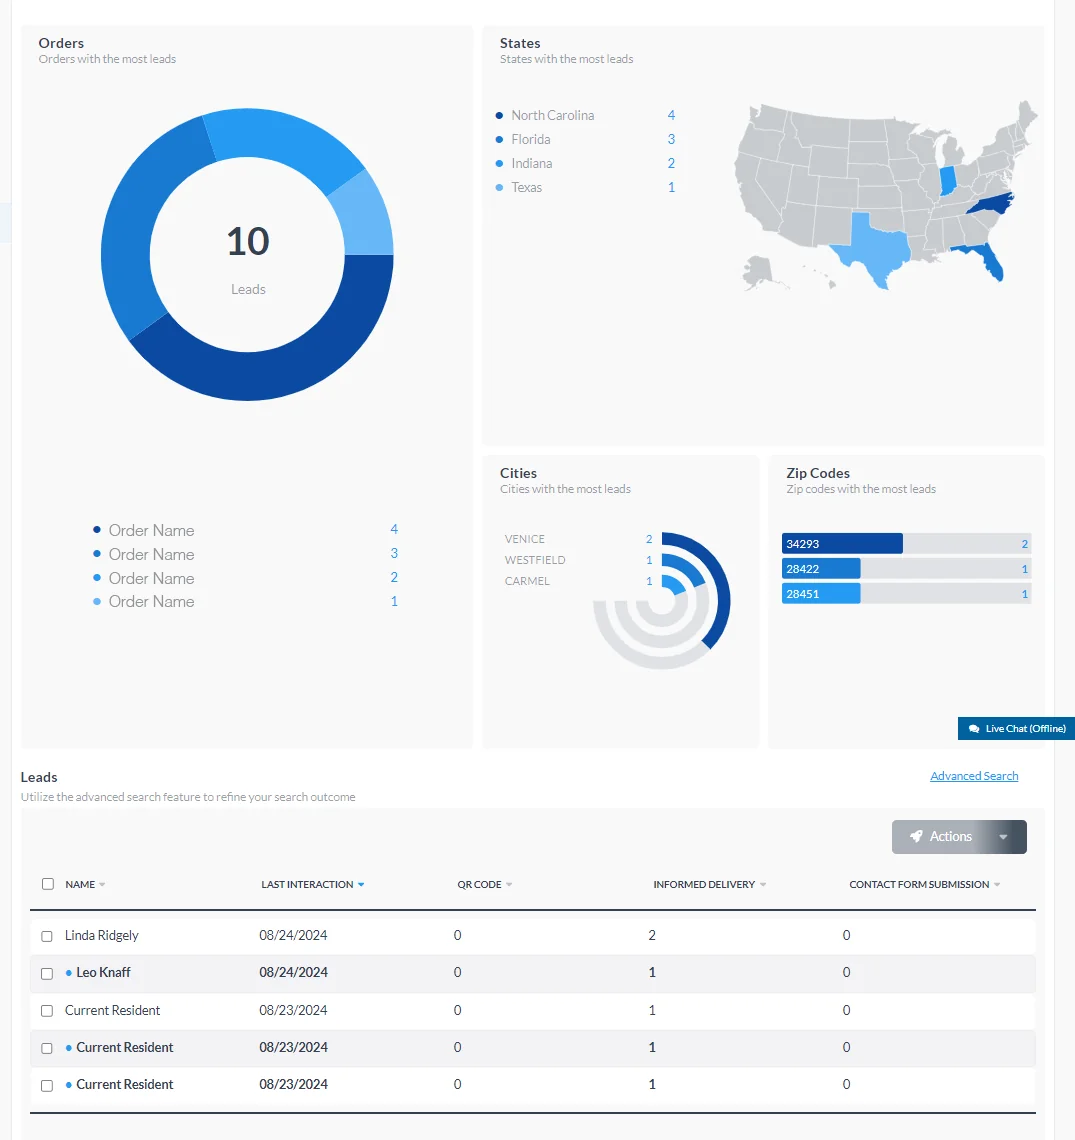Select Texas on the US map

click(868, 250)
